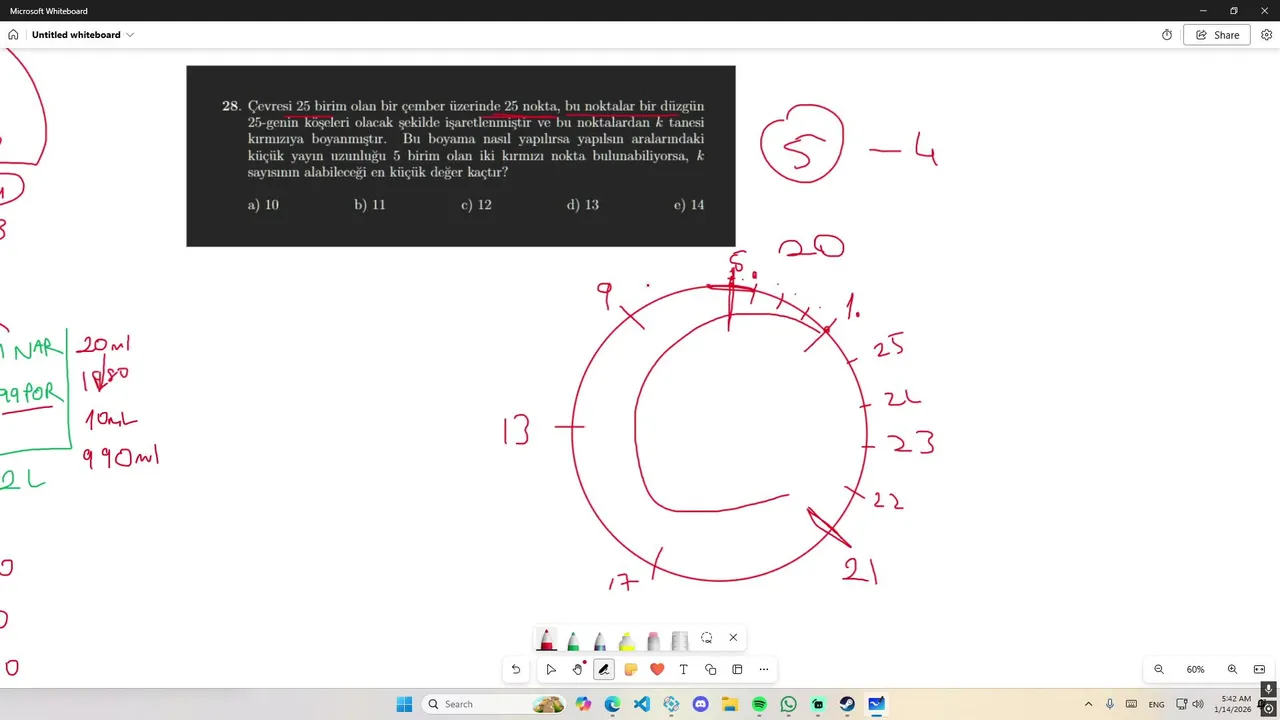Open Discord from the taskbar
Image resolution: width=1280 pixels, height=720 pixels.
coord(700,704)
